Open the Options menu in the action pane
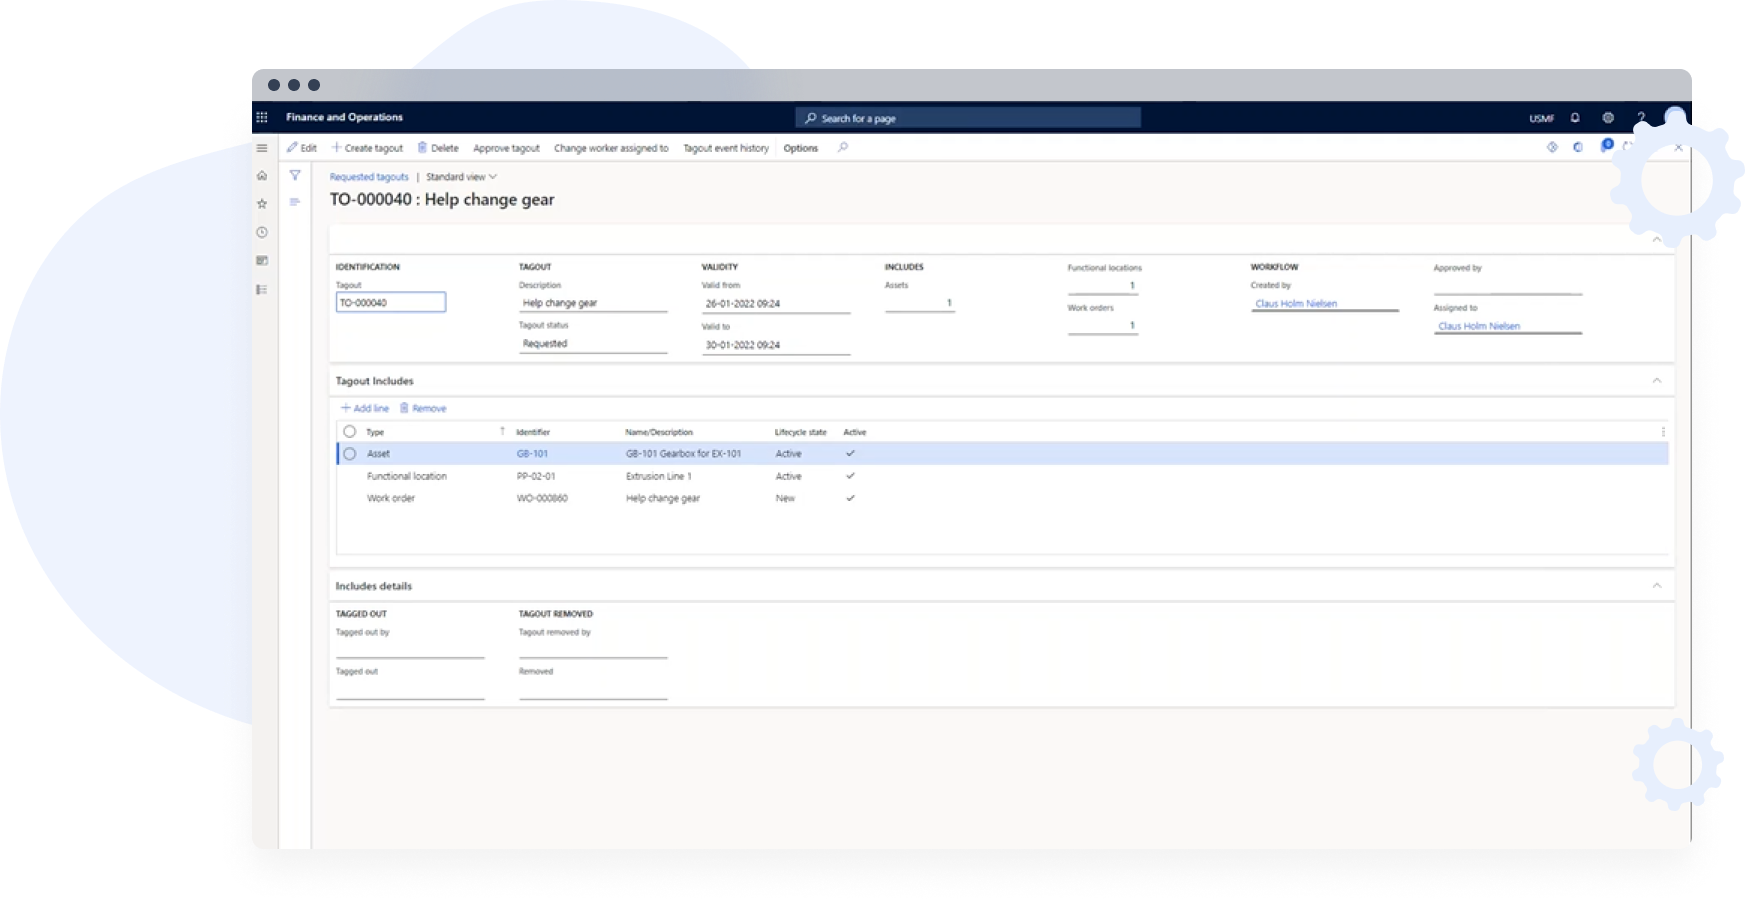This screenshot has width=1745, height=909. click(x=800, y=147)
